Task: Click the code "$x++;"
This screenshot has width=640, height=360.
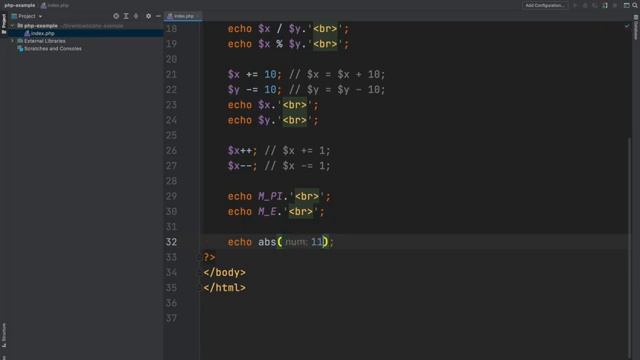Action: click(x=242, y=151)
